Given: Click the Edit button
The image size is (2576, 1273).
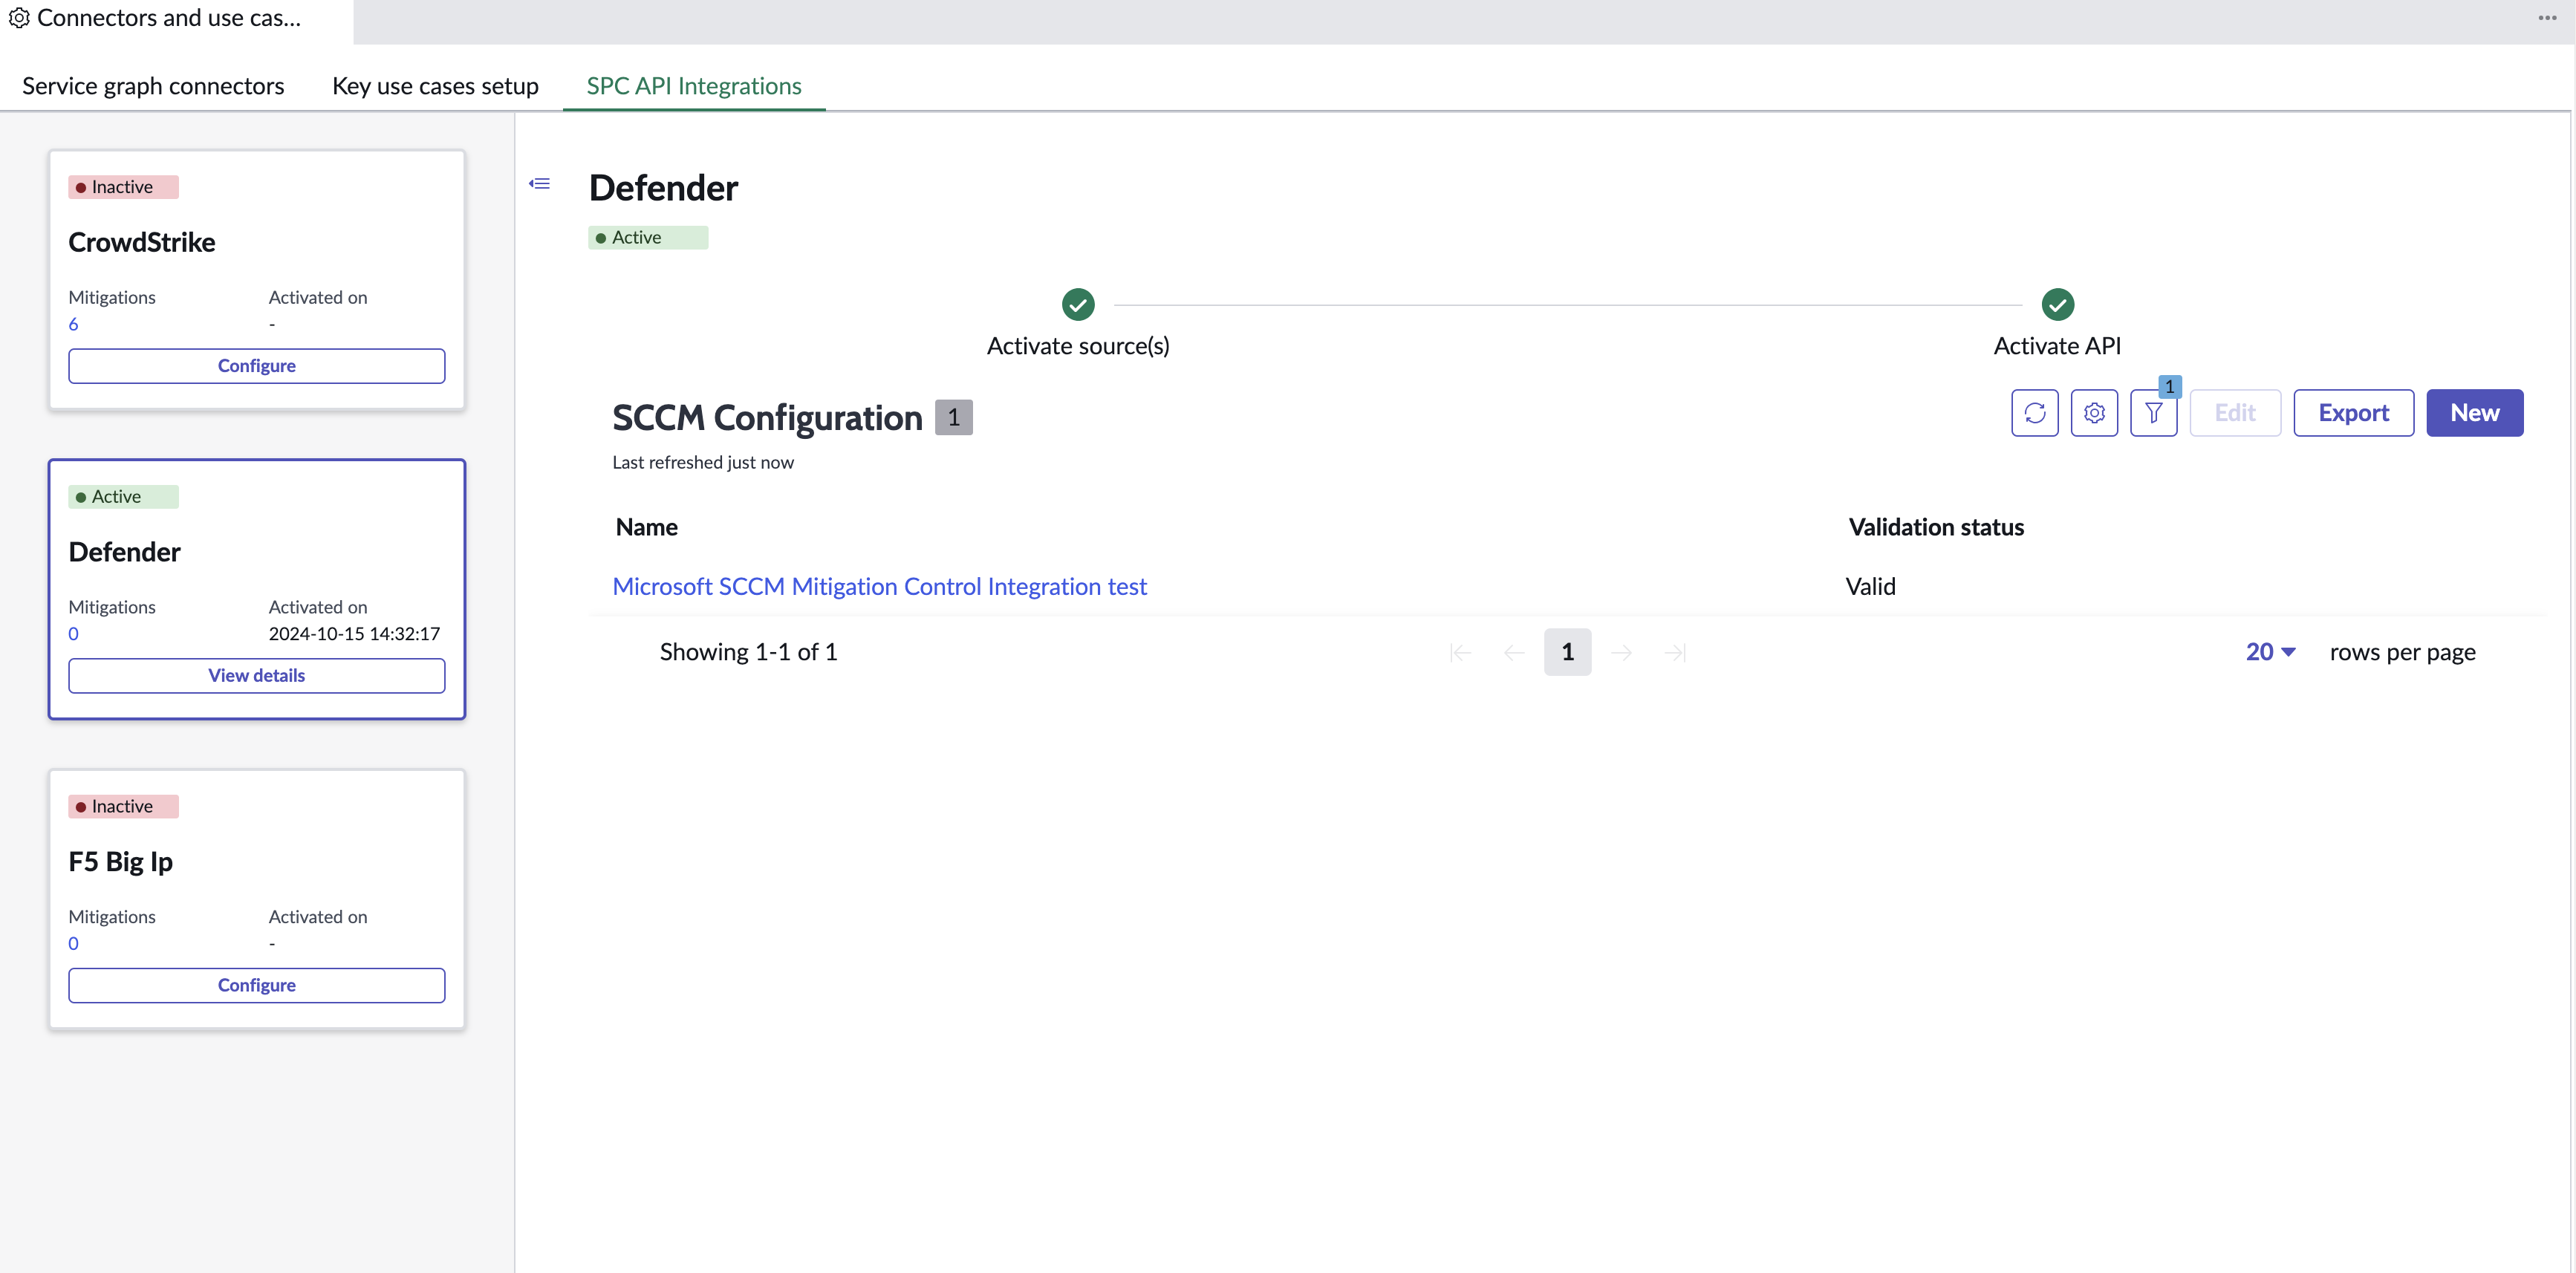Looking at the screenshot, I should click(x=2234, y=413).
